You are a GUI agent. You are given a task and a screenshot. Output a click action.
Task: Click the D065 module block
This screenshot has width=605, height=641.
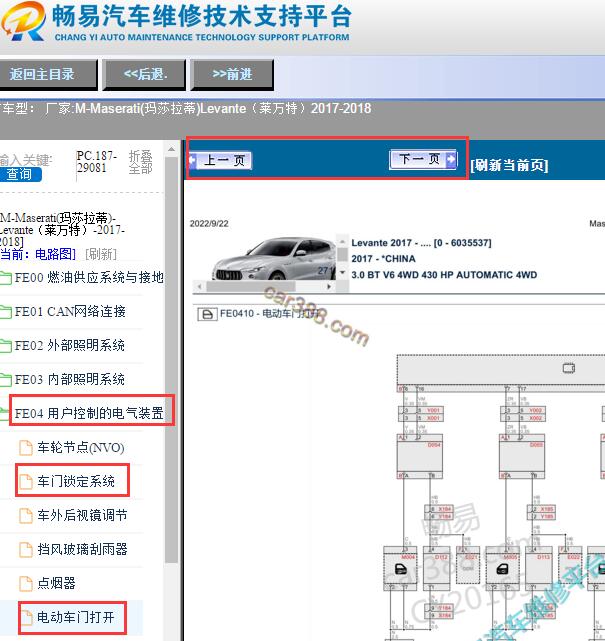coord(522,456)
